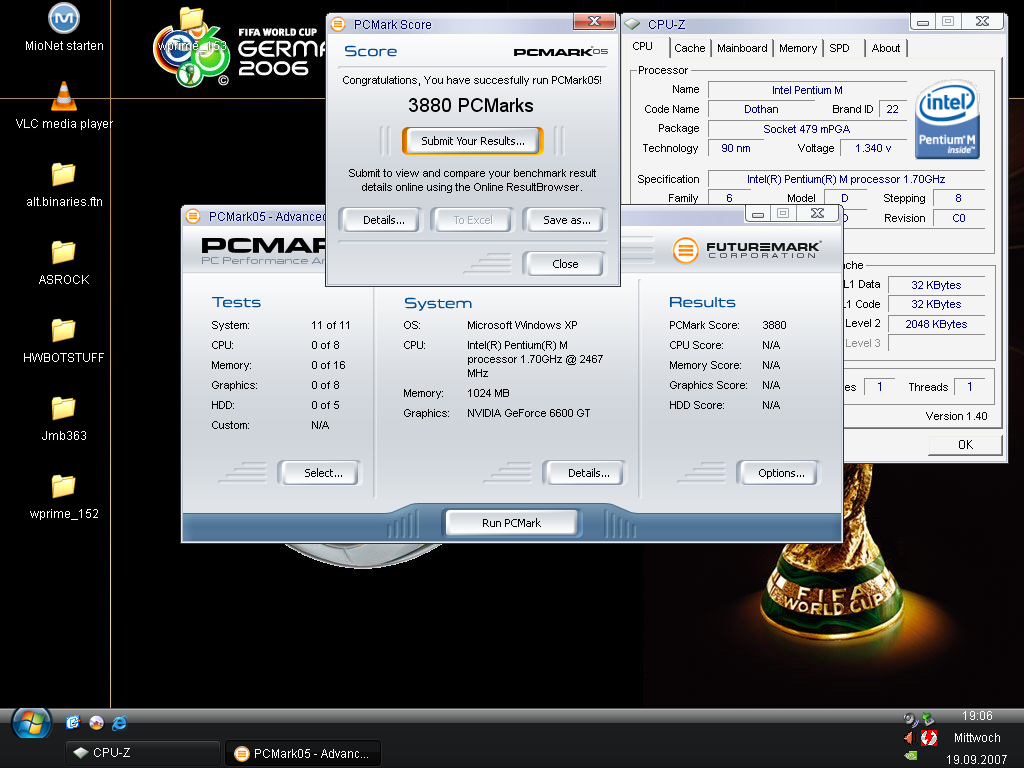Click PCMark Score window title icon
Image resolution: width=1024 pixels, height=768 pixels.
338,25
